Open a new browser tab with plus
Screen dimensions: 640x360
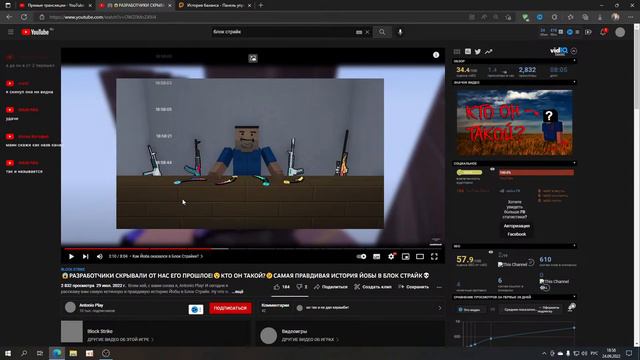pos(261,5)
